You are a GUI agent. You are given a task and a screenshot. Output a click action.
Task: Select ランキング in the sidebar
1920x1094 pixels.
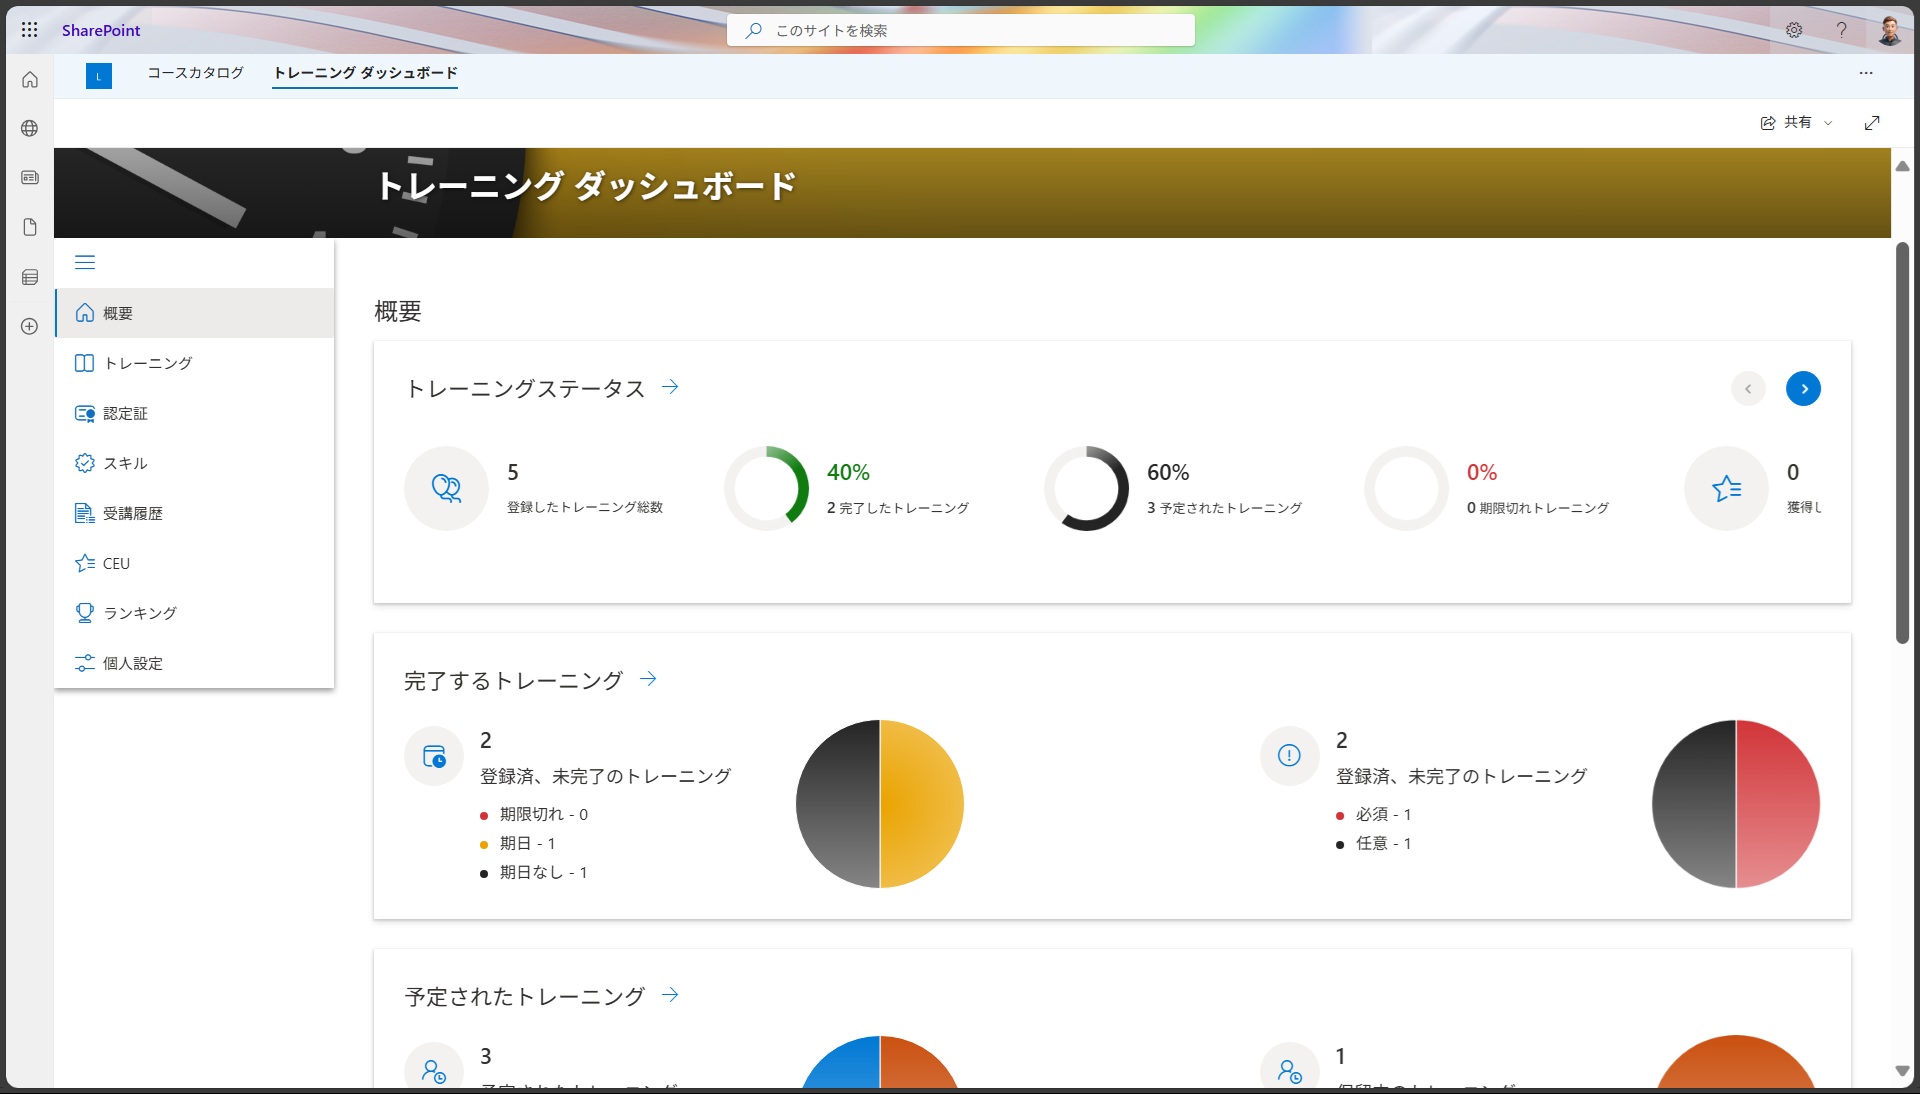pos(195,613)
